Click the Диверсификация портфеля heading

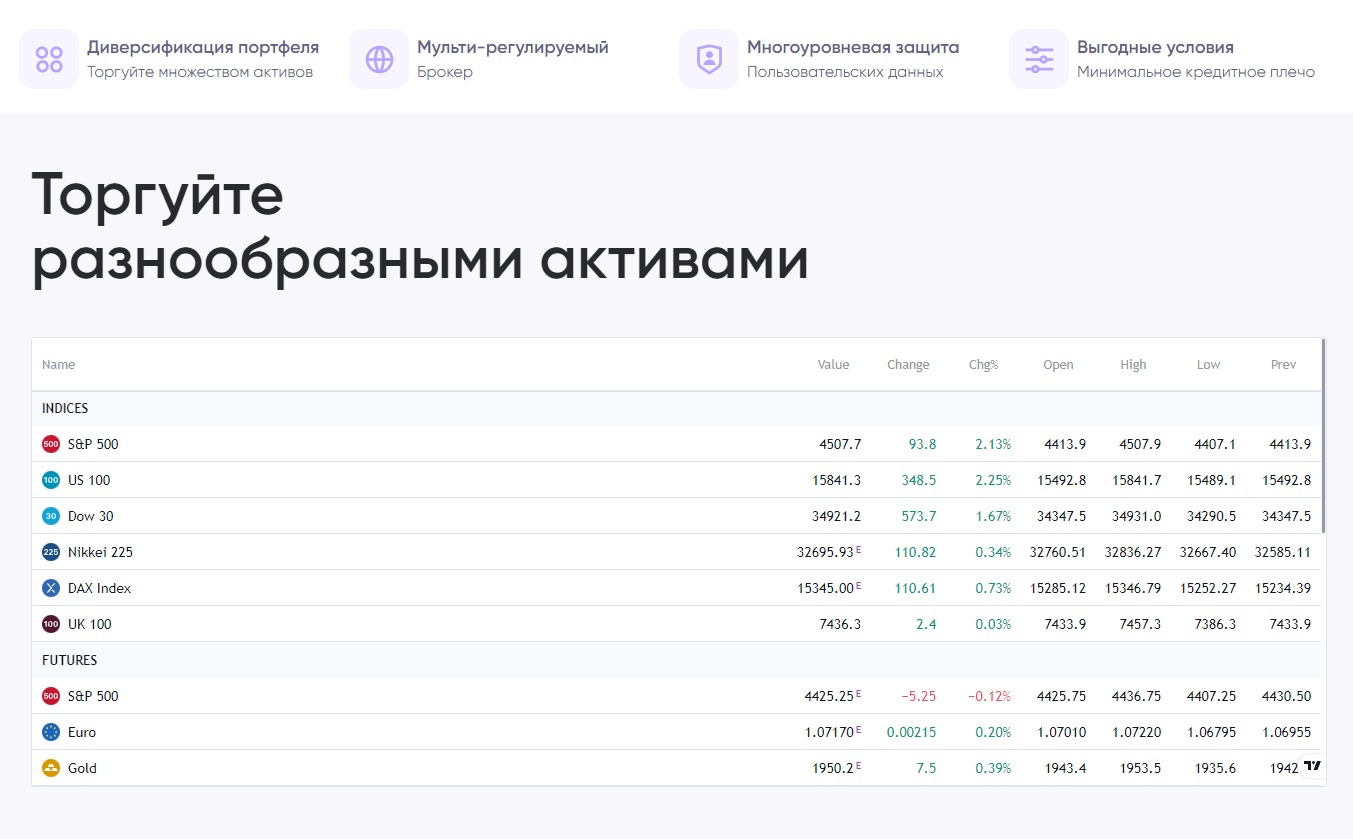(x=203, y=47)
